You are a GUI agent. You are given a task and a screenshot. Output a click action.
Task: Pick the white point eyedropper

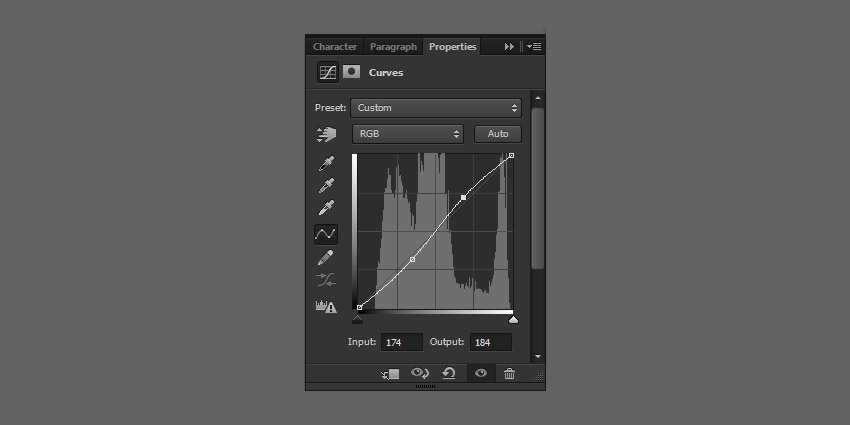tap(326, 208)
